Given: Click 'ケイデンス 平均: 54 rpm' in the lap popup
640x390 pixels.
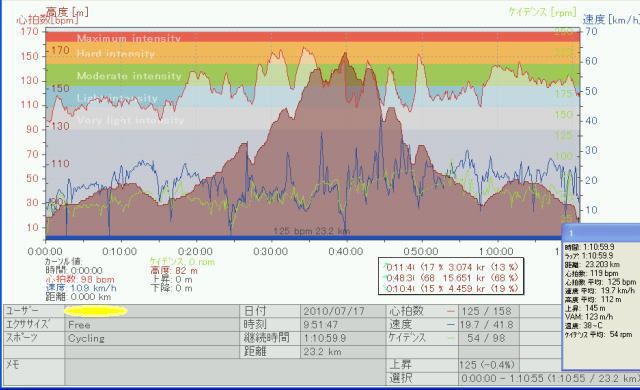Looking at the screenshot, I should tap(598, 335).
